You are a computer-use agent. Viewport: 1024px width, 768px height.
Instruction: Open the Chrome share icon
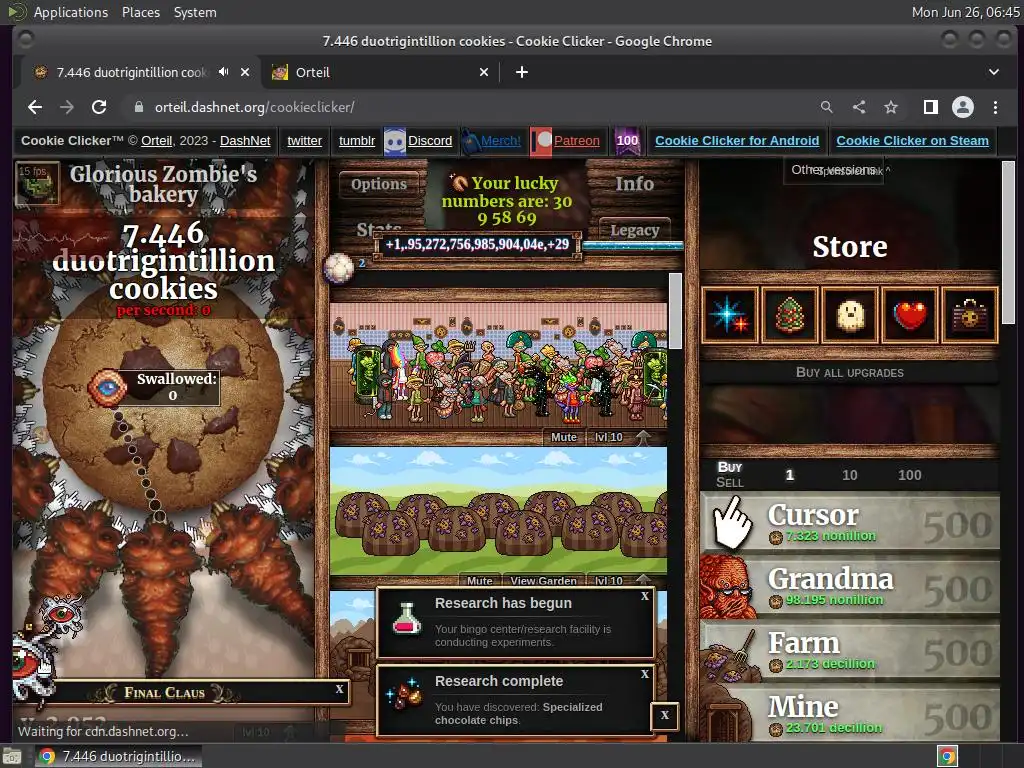[x=859, y=107]
